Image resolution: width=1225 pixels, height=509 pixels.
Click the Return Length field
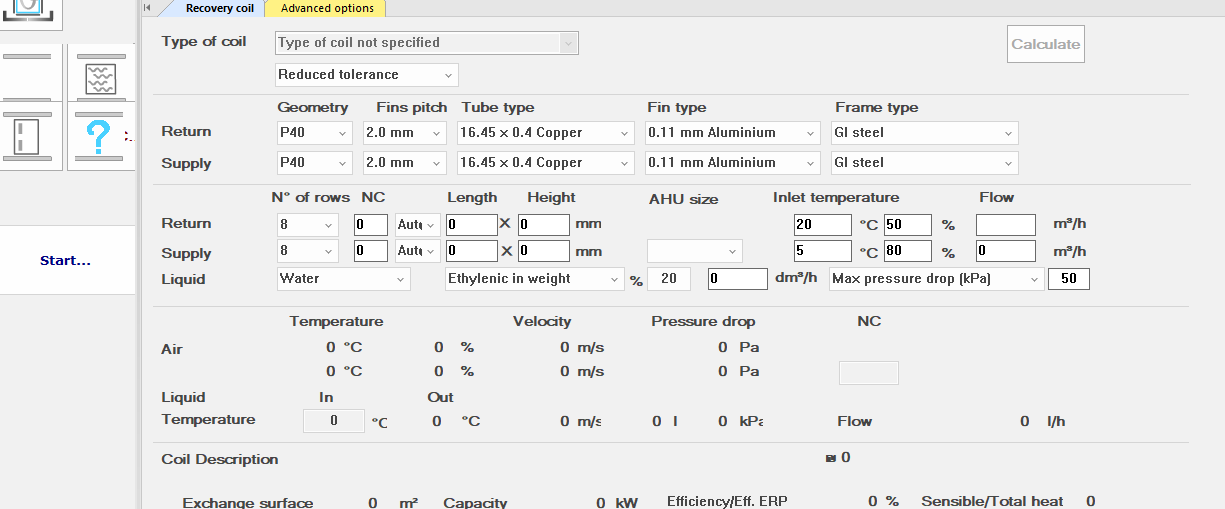point(471,225)
